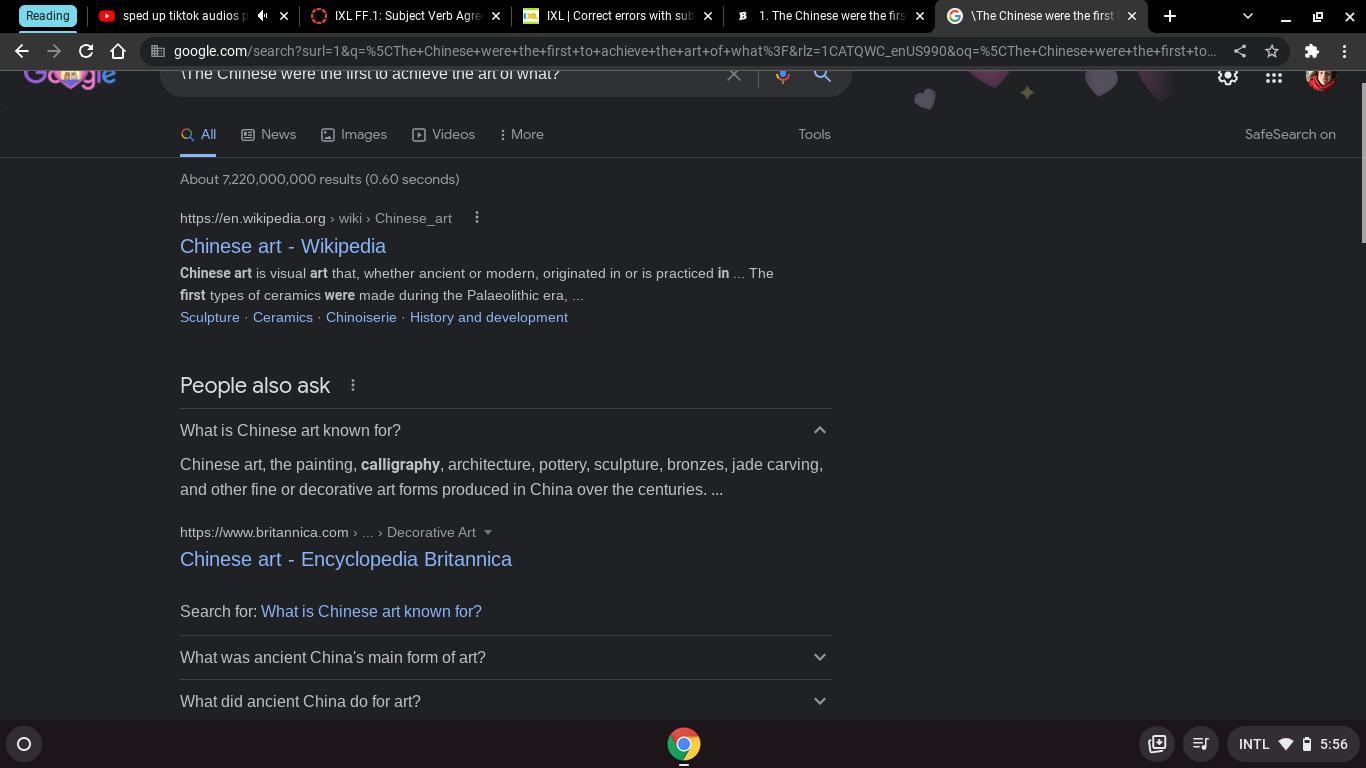This screenshot has height=768, width=1366.
Task: Mute the sped up tiktok audios tab
Action: pos(262,16)
